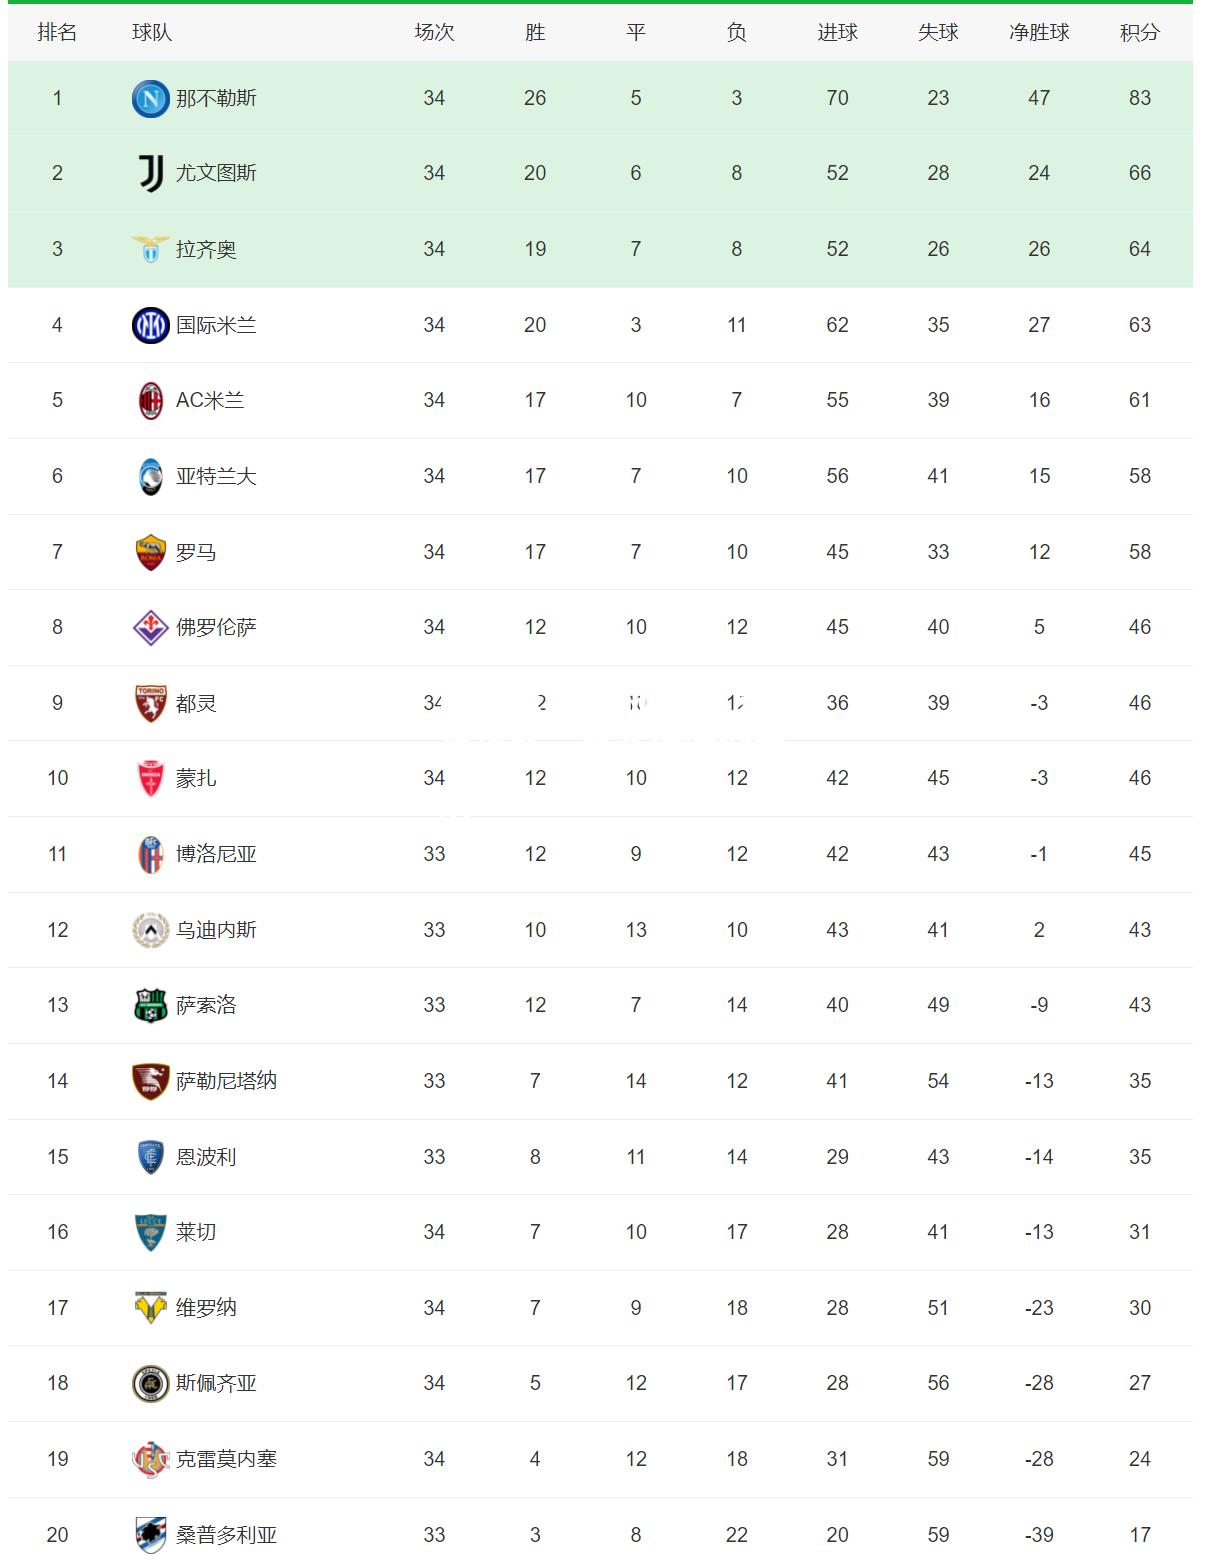Click the Sassuolo green badge icon

[x=150, y=1005]
